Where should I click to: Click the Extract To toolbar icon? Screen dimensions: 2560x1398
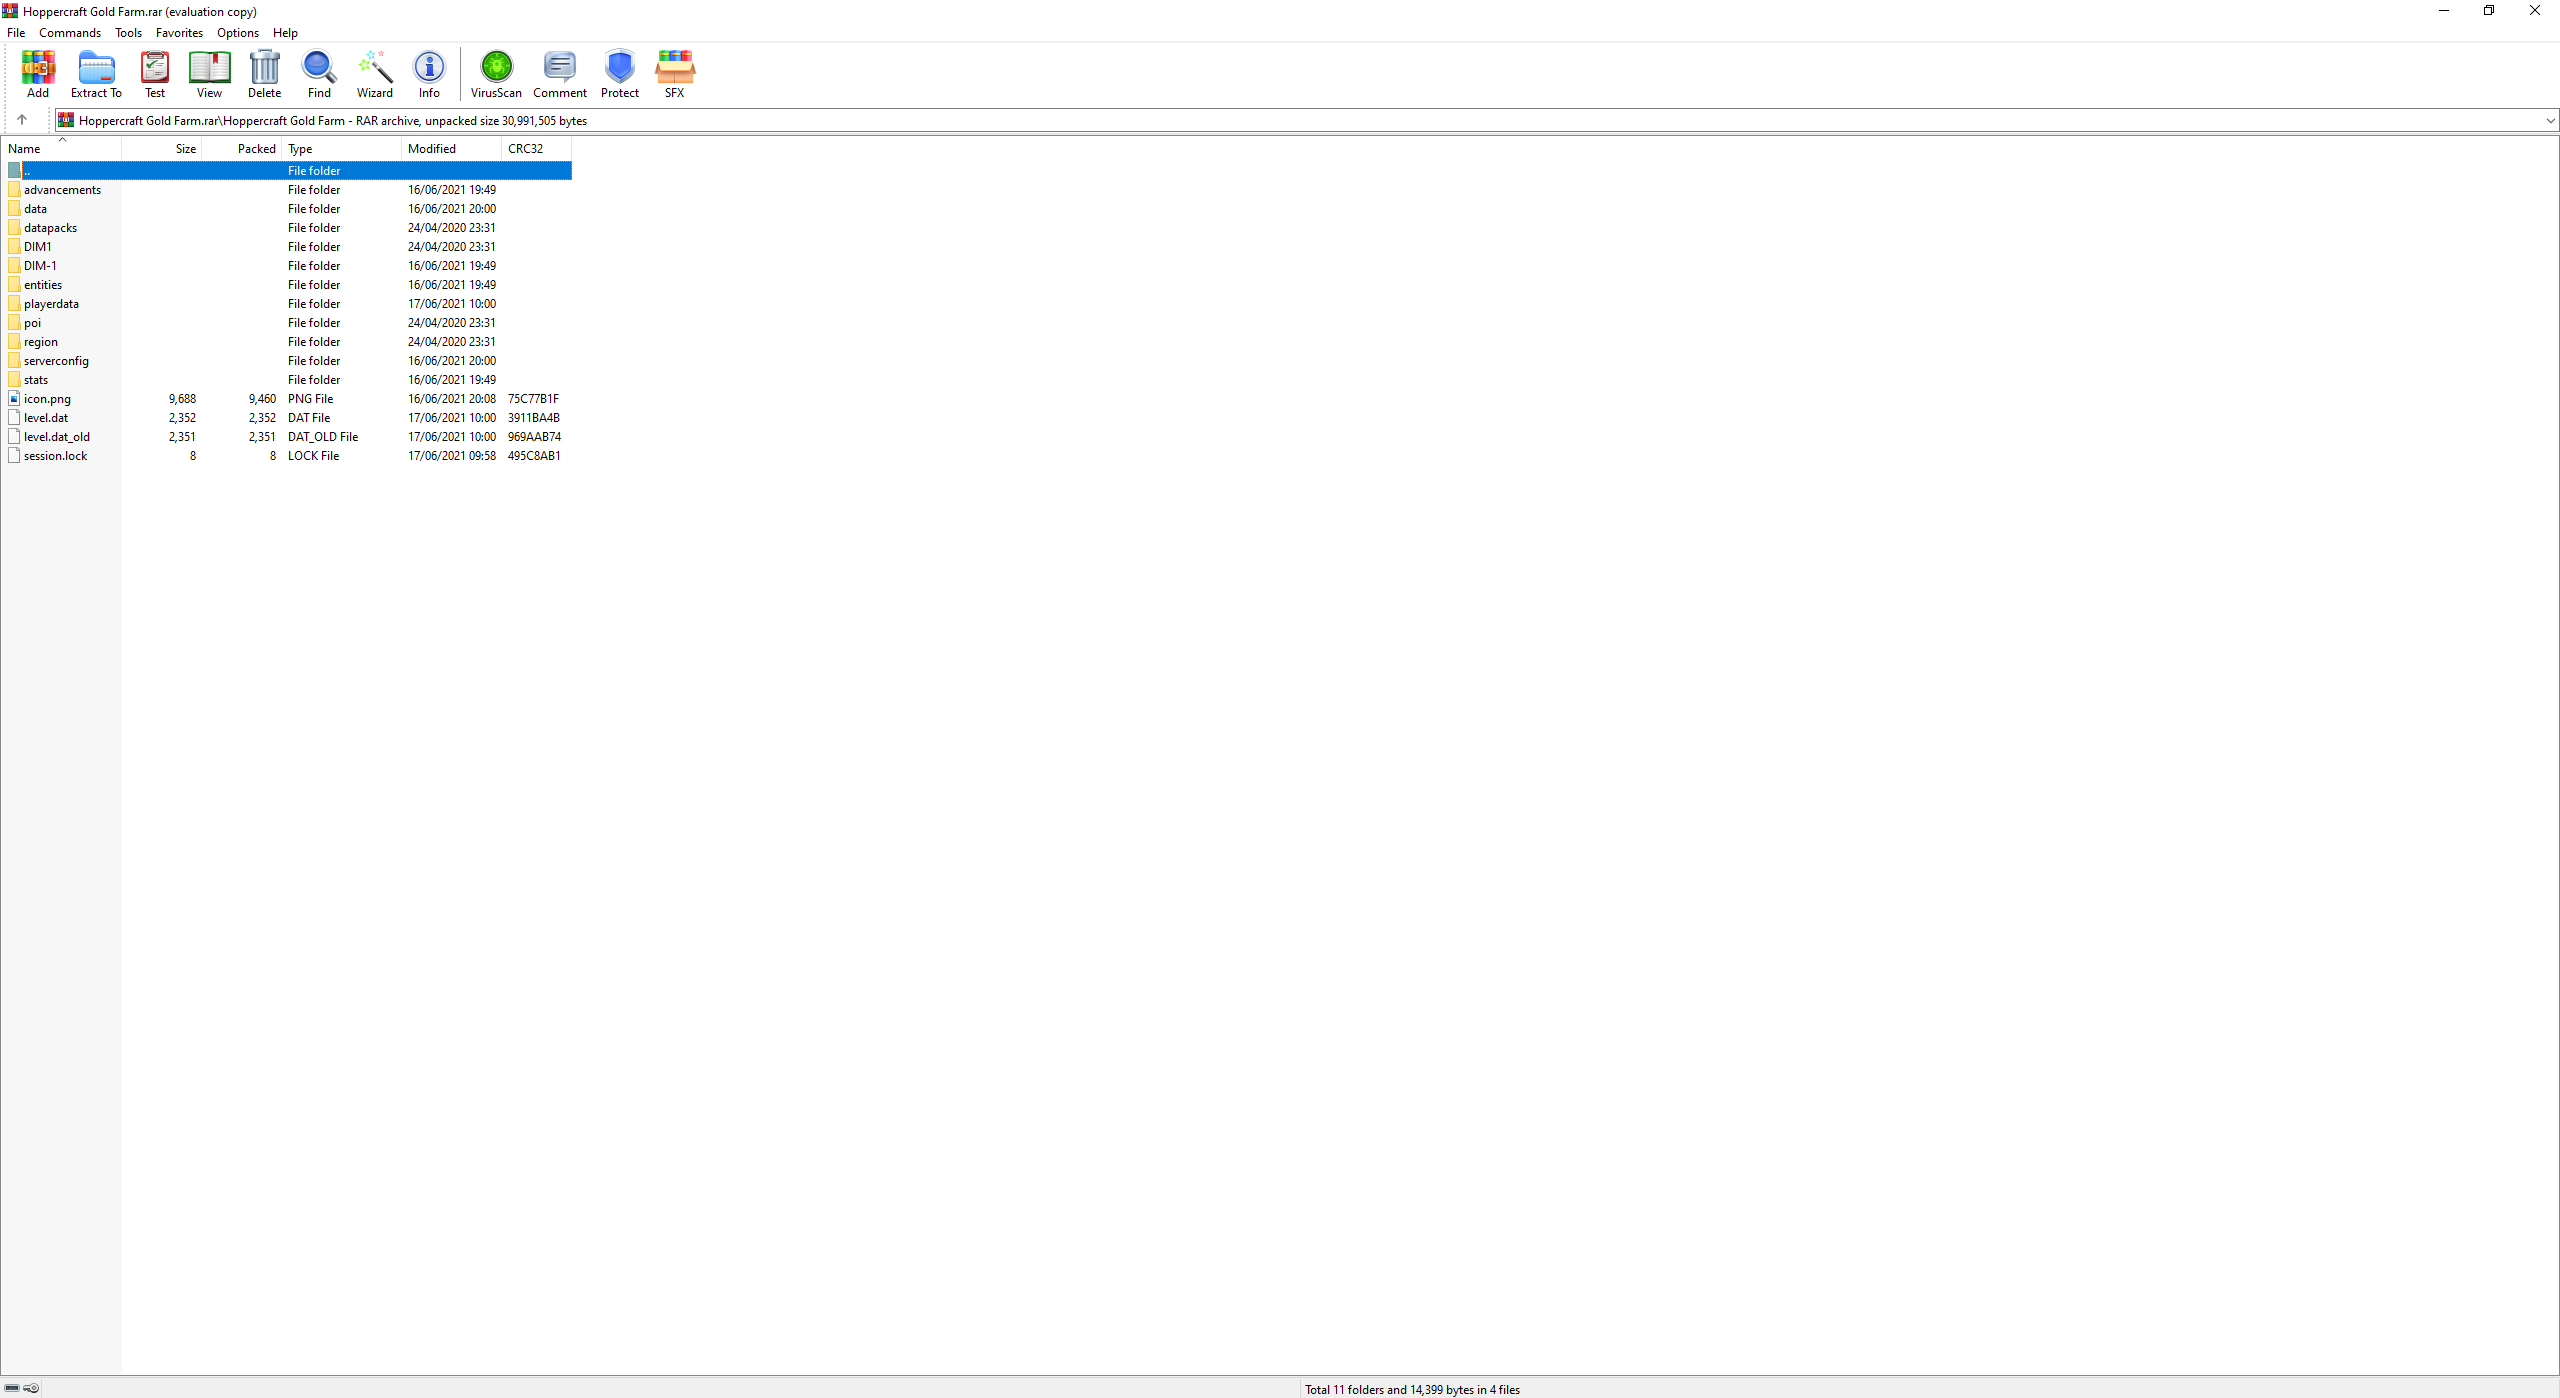tap(96, 74)
